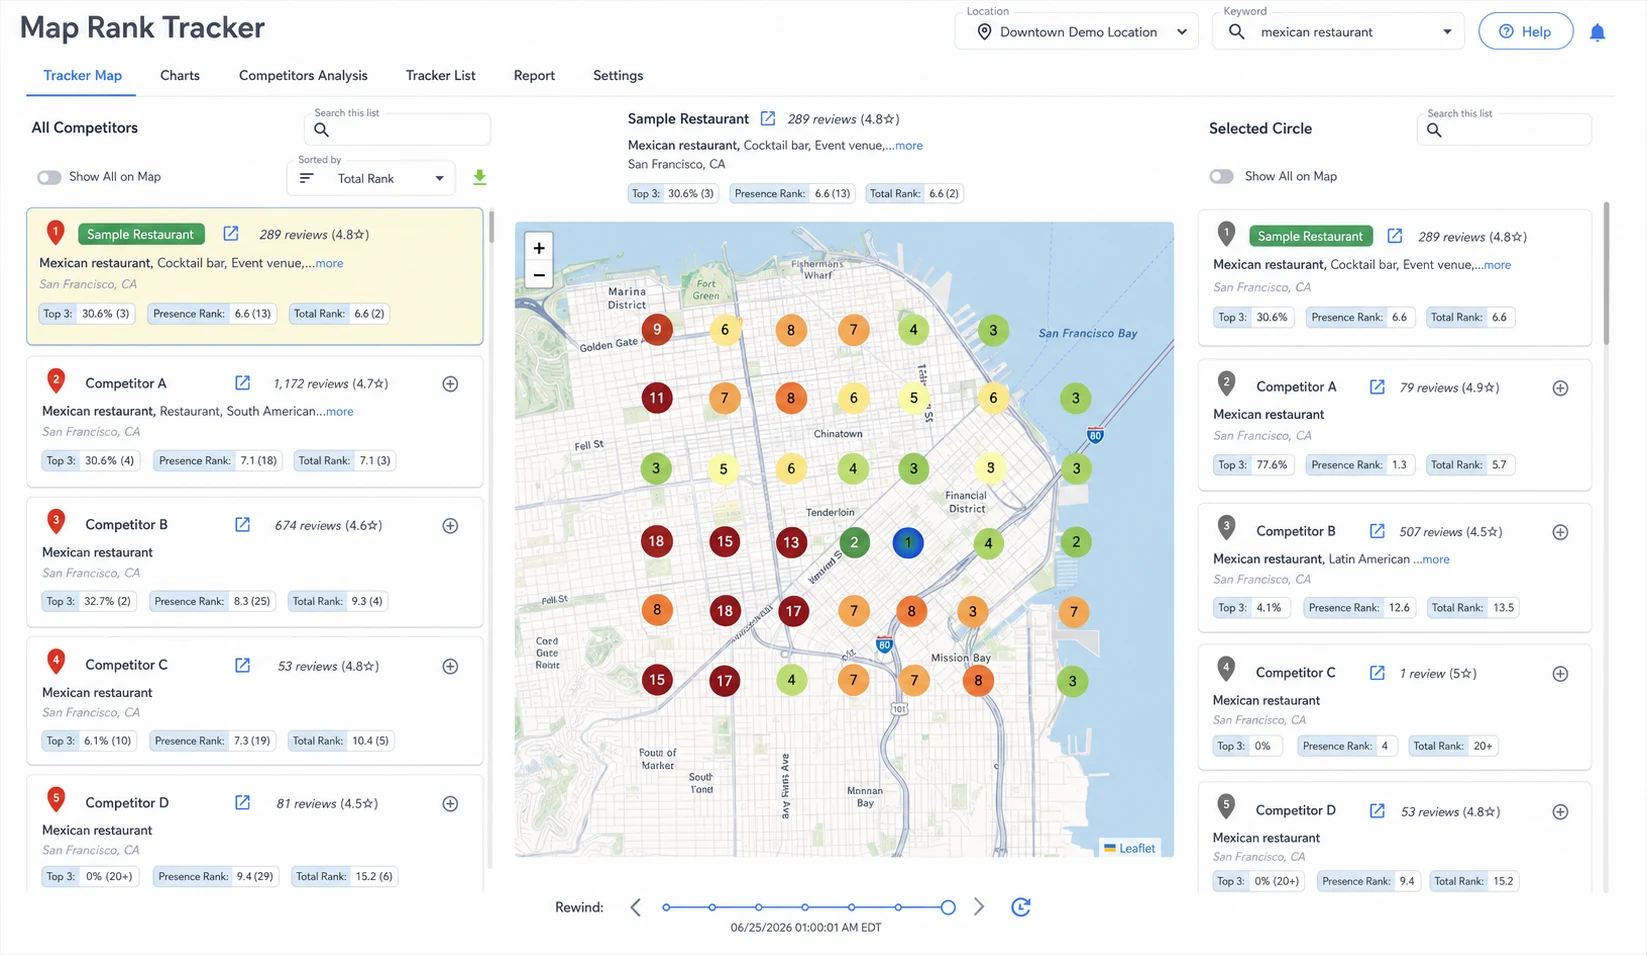Open Sample Restaurant link icon in Selected Circle
This screenshot has width=1647, height=955.
pos(1395,236)
